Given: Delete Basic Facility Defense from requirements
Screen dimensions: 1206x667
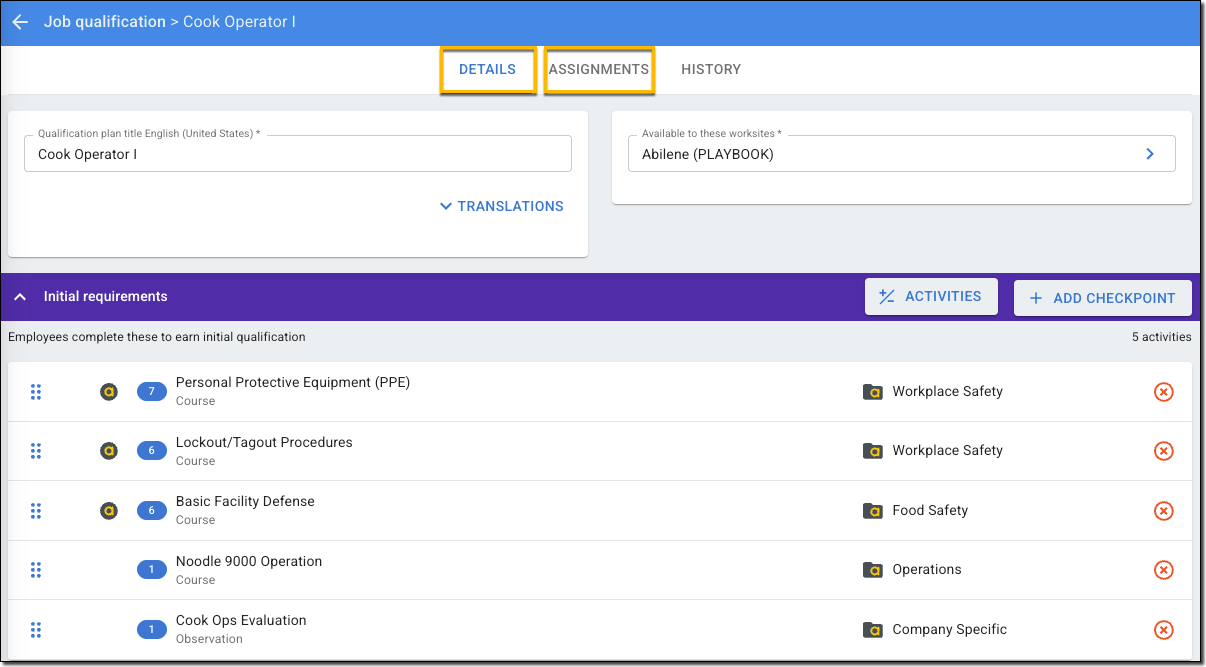Looking at the screenshot, I should pos(1163,511).
